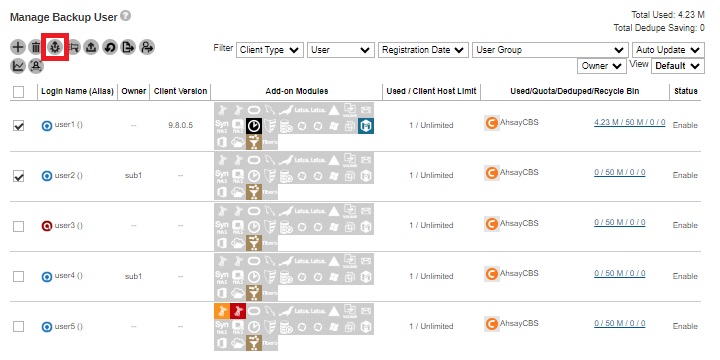Open the Registration Date filter dropdown

coord(423,50)
